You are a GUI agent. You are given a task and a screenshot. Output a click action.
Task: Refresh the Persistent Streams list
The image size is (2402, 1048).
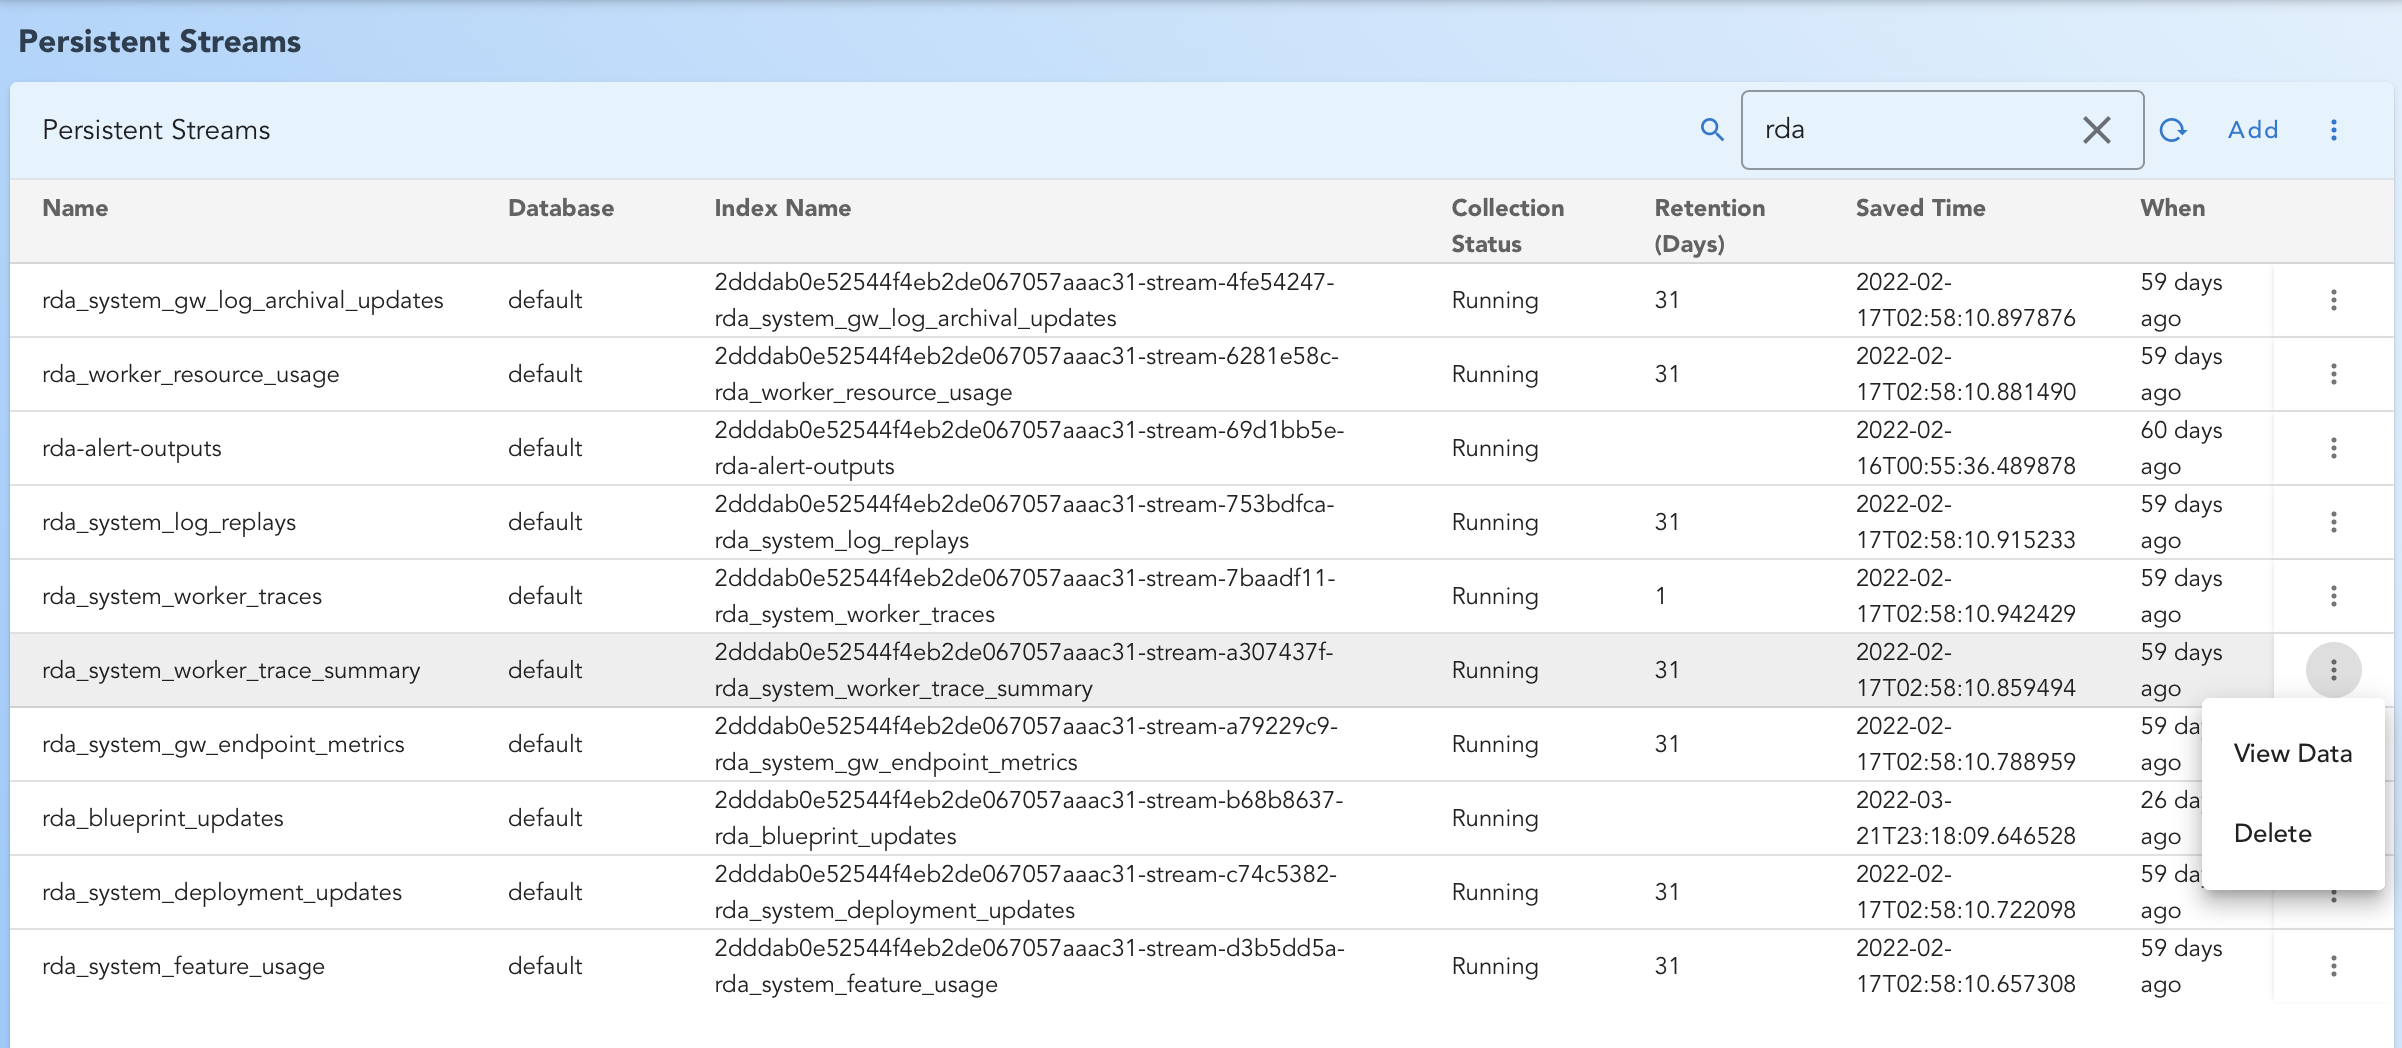coord(2172,130)
